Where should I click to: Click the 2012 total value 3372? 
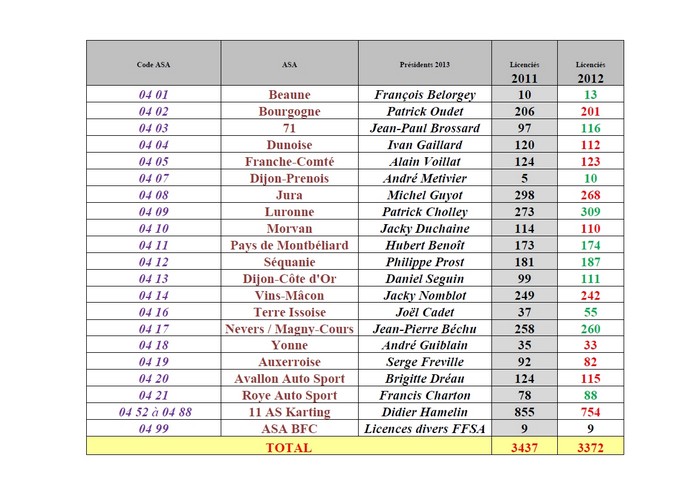point(590,447)
